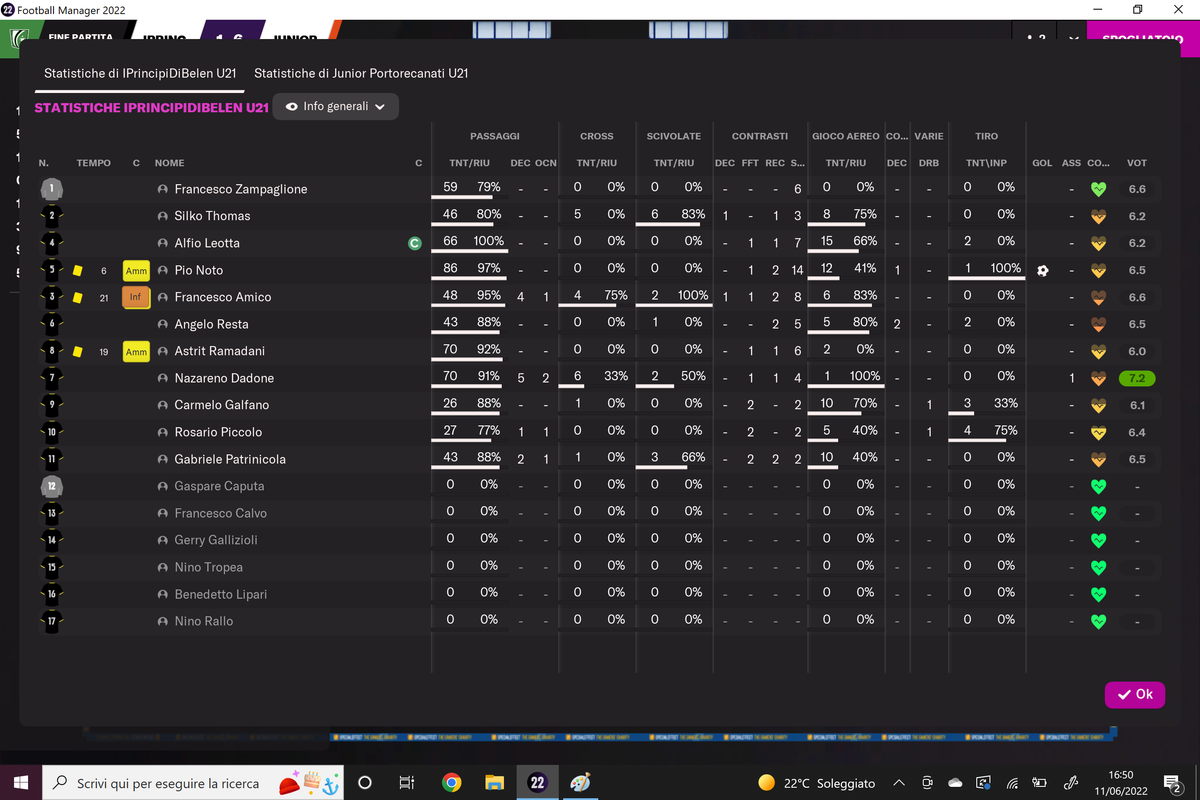Click the condition heart icon for Francesco Amico
The width and height of the screenshot is (1200, 800).
pyautogui.click(x=1098, y=297)
